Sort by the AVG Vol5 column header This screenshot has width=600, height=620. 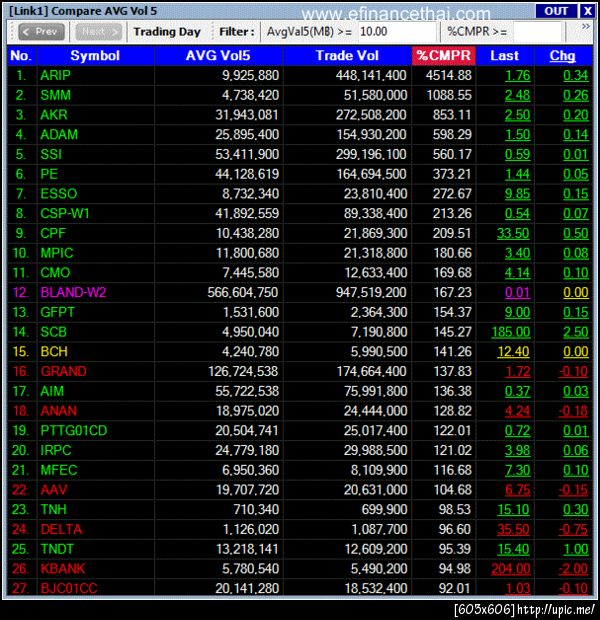(218, 55)
